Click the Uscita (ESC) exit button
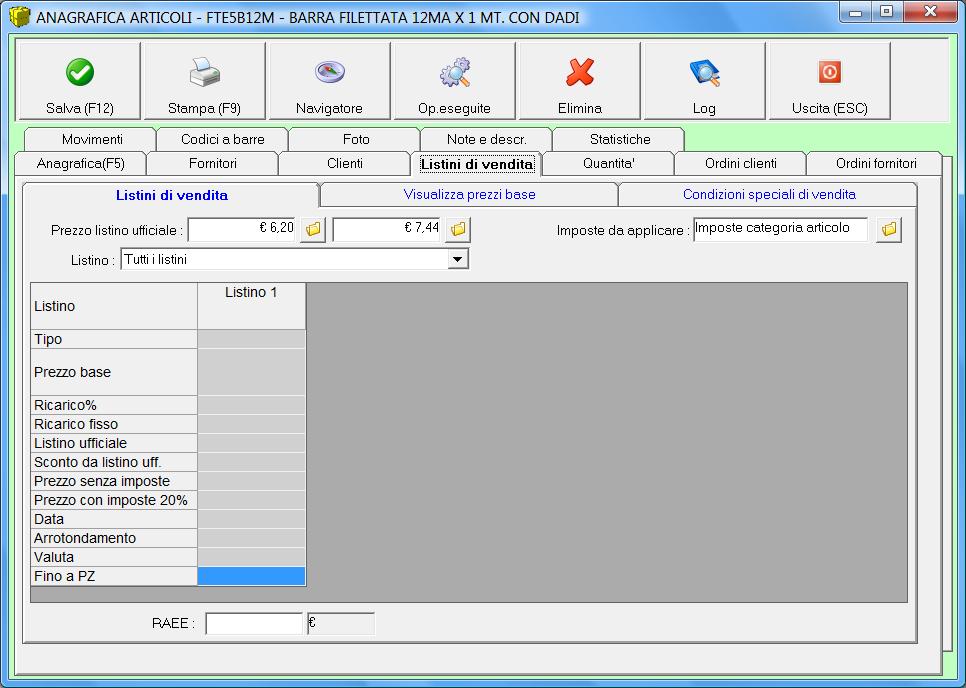The height and width of the screenshot is (688, 966). [829, 81]
